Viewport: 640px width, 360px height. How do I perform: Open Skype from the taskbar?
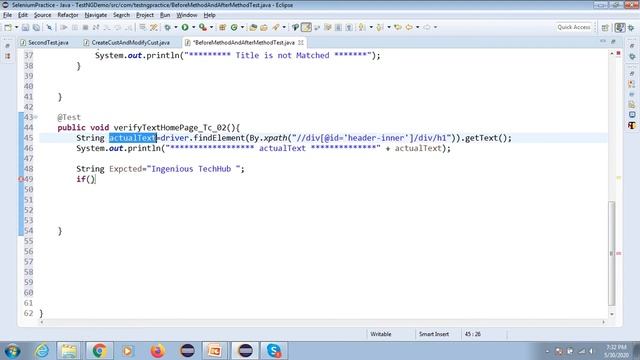[x=274, y=351]
